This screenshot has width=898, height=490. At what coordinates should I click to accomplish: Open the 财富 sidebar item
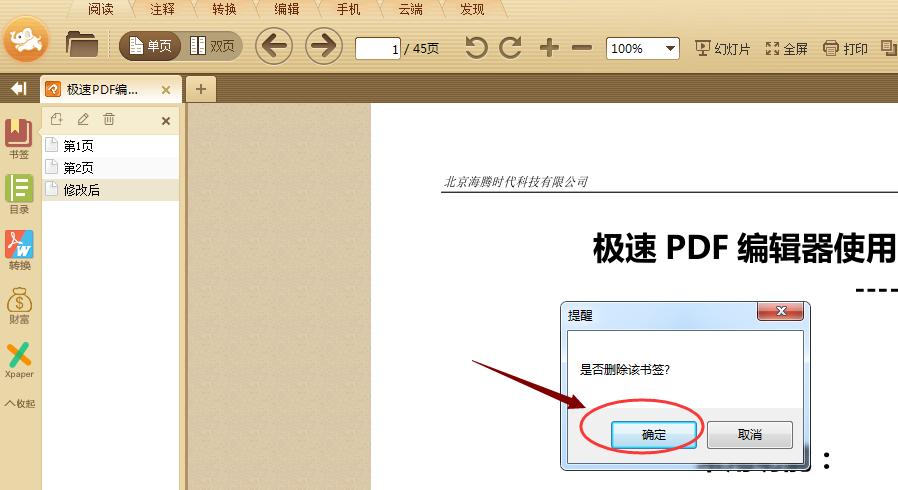[x=19, y=305]
